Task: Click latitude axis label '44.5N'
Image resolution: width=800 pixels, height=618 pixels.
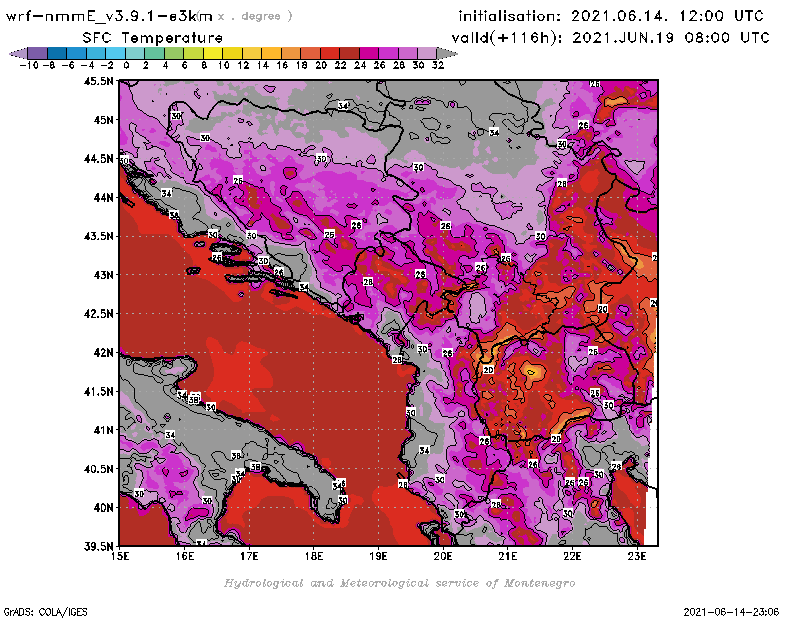Action: [98, 159]
